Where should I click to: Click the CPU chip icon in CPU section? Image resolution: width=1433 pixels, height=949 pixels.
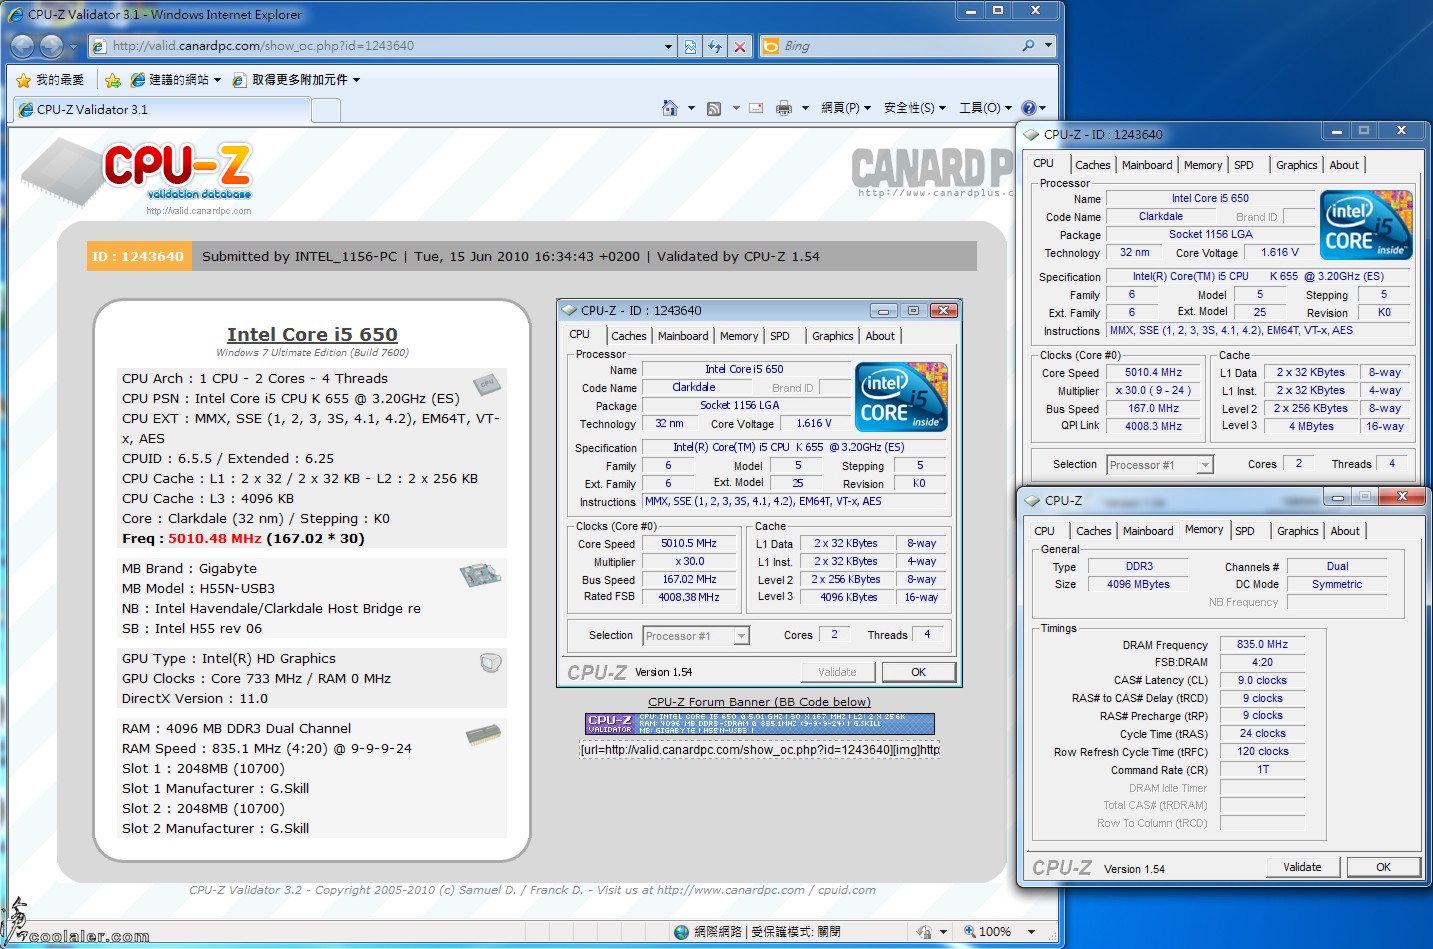(x=486, y=383)
